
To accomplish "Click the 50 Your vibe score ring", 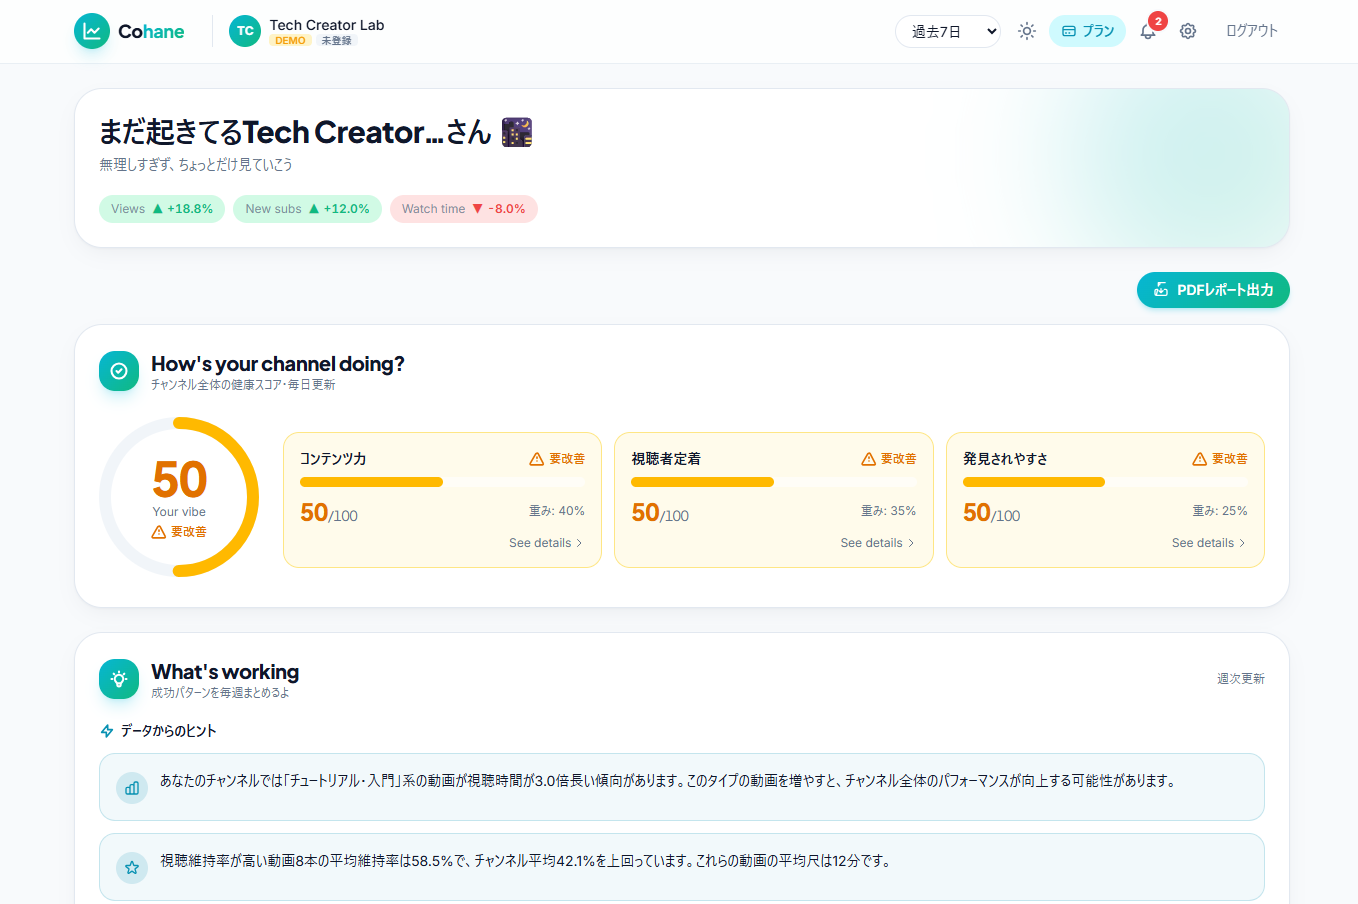I will pos(179,497).
